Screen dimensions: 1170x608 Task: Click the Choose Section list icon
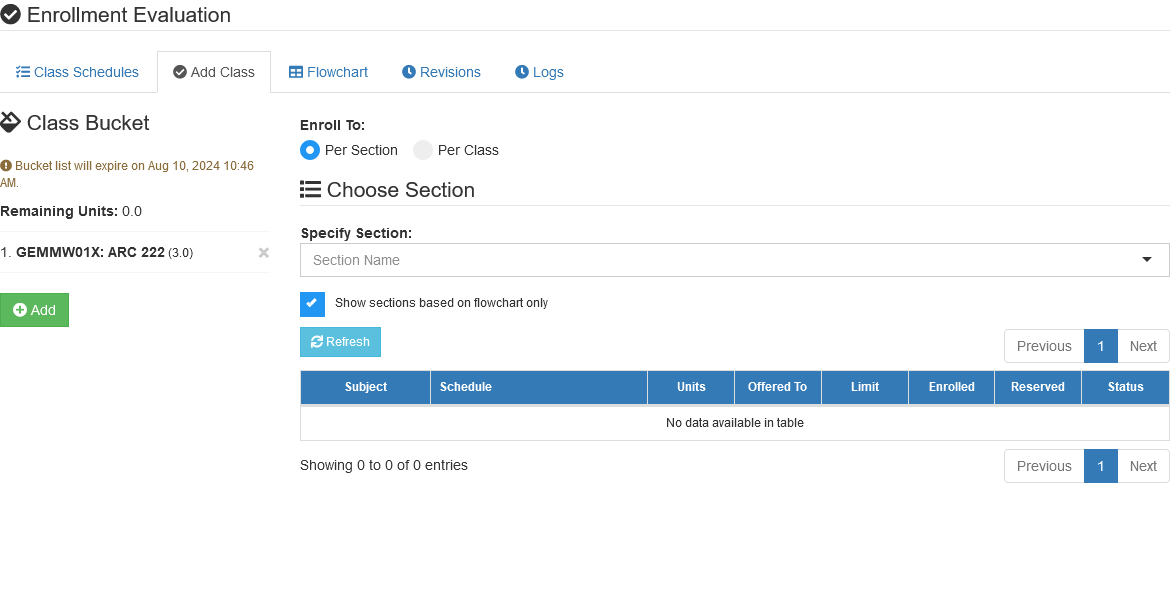310,189
